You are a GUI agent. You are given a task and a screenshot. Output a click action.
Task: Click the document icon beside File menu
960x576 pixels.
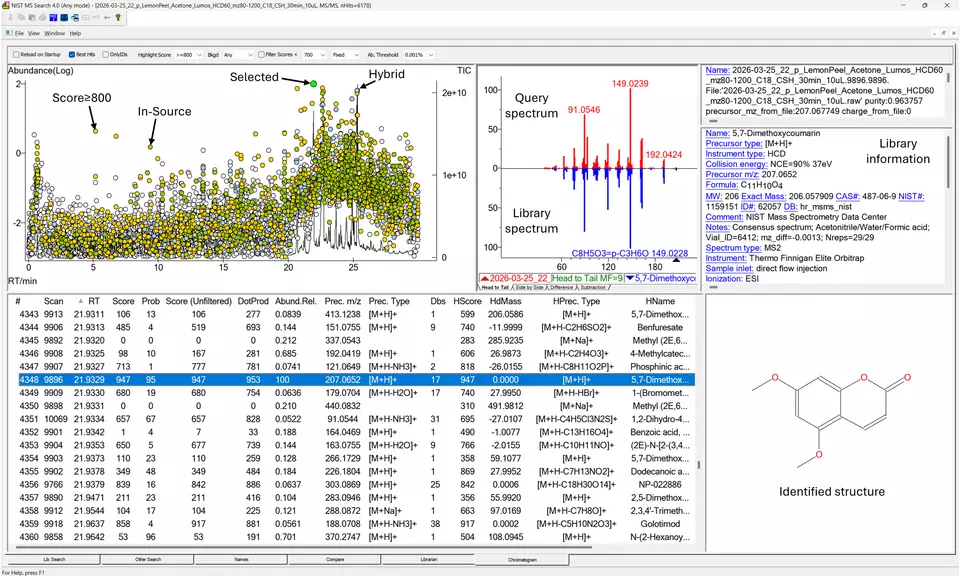(x=9, y=33)
